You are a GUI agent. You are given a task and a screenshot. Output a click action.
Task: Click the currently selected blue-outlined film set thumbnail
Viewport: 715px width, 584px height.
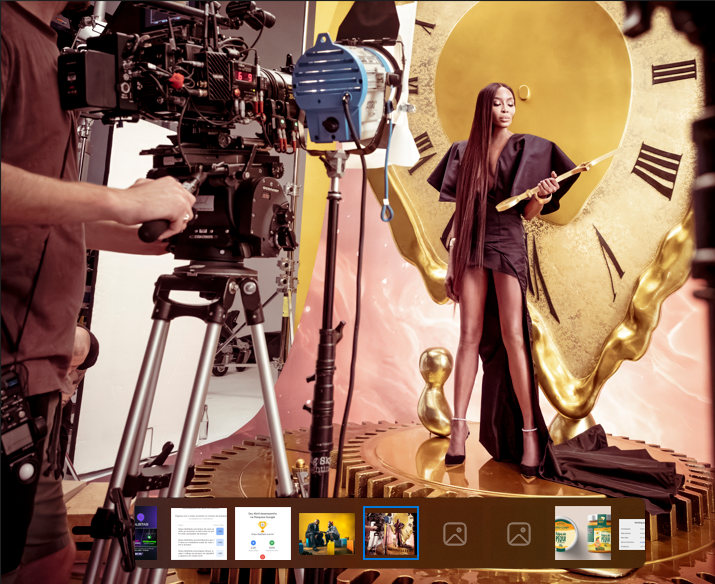(x=391, y=533)
